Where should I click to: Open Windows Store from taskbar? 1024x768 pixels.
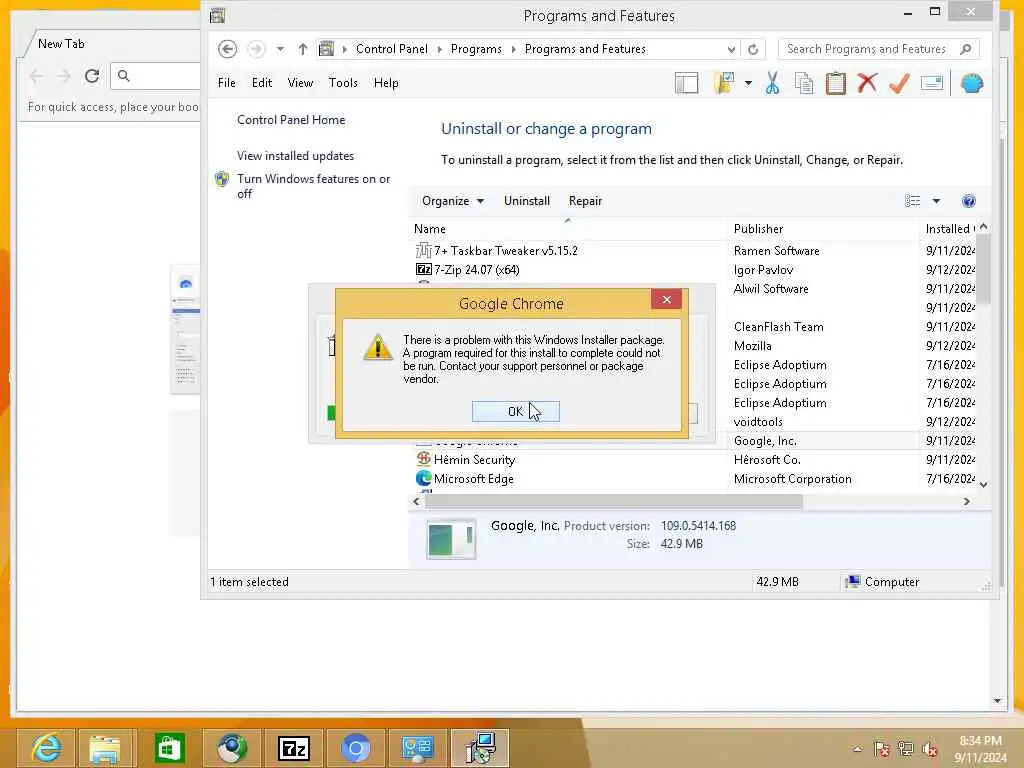coord(169,748)
